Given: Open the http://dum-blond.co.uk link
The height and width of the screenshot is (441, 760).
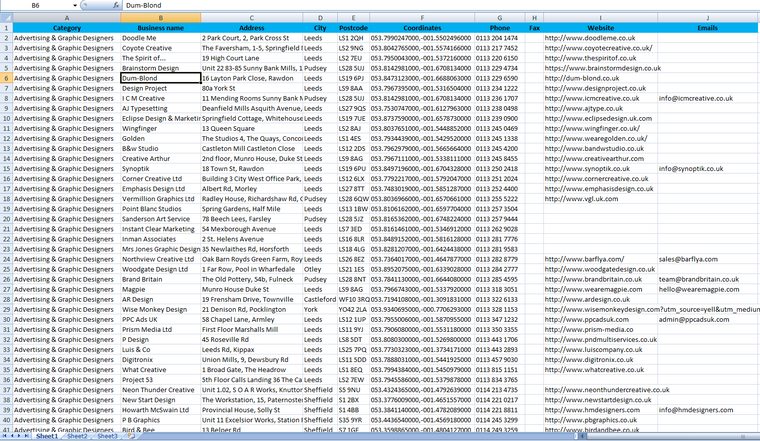Looking at the screenshot, I should [x=582, y=78].
